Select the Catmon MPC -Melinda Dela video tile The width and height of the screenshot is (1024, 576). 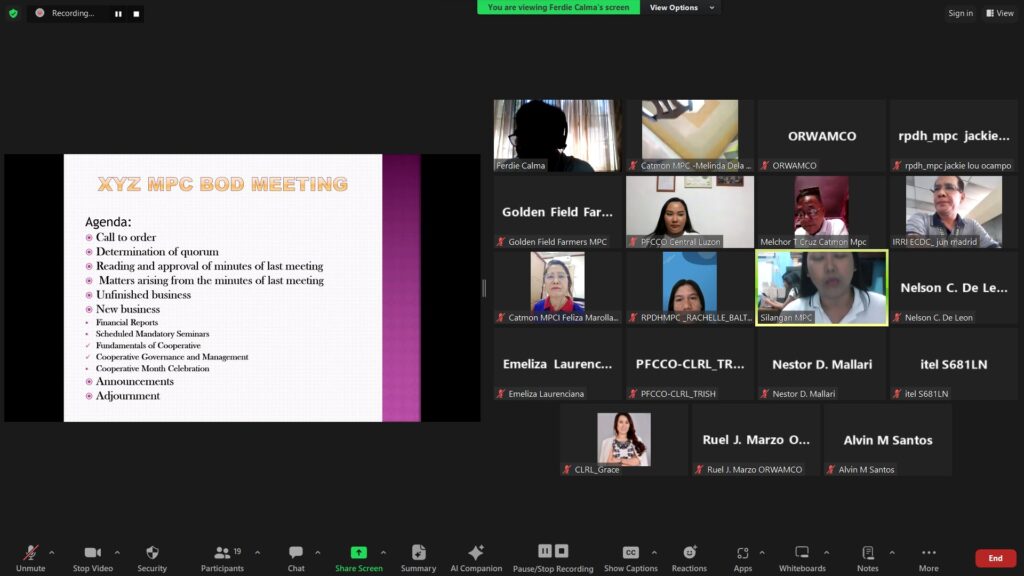[690, 136]
